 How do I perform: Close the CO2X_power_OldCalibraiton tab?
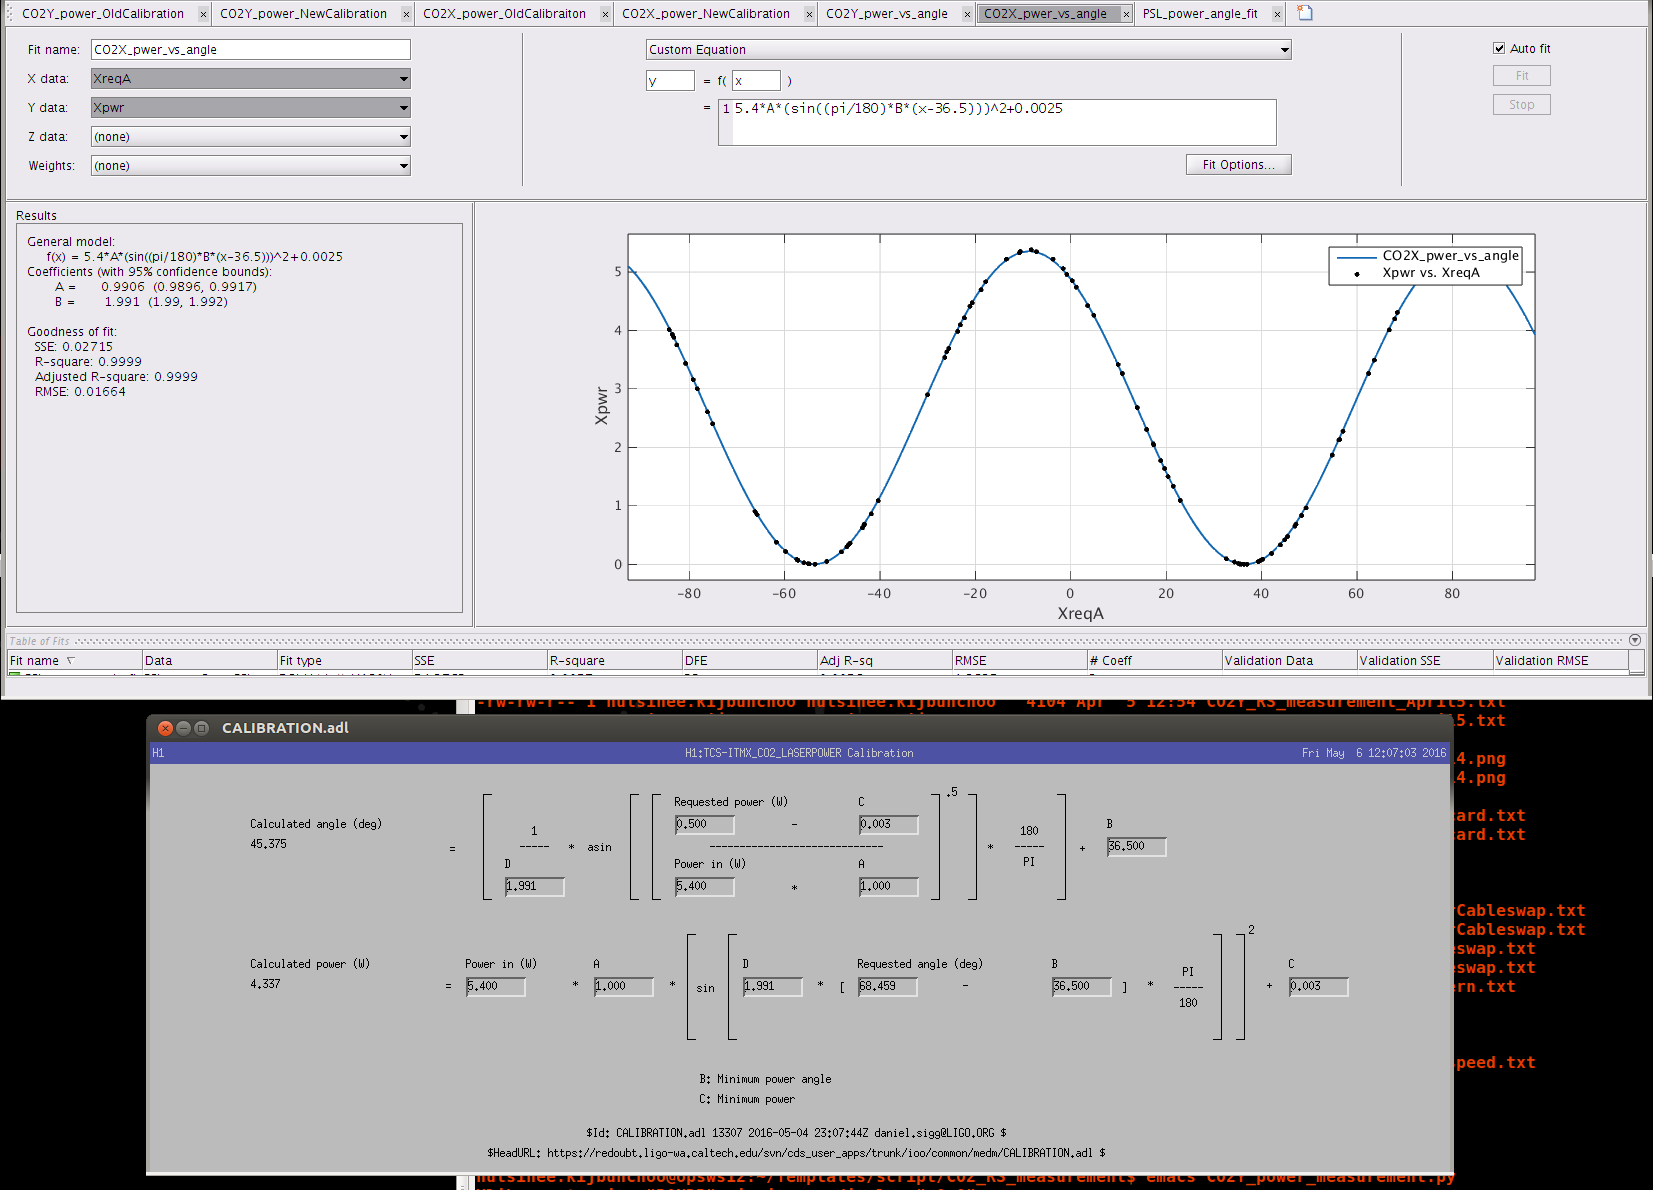(605, 14)
